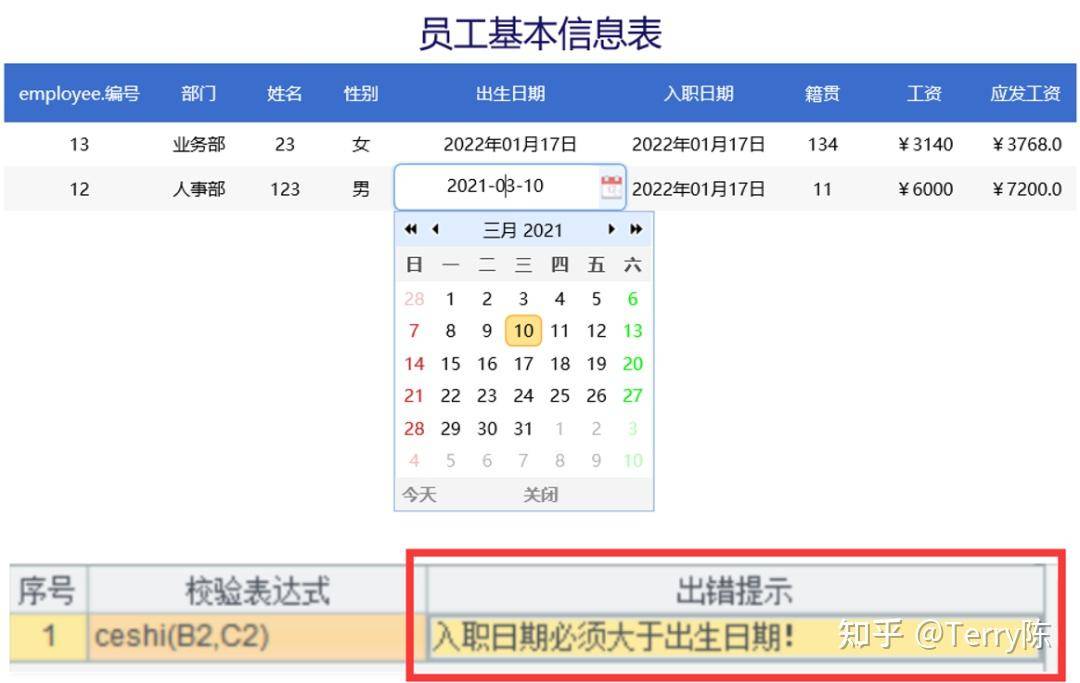1080x683 pixels.
Task: Click the 籍贯 column header
Action: 822,93
